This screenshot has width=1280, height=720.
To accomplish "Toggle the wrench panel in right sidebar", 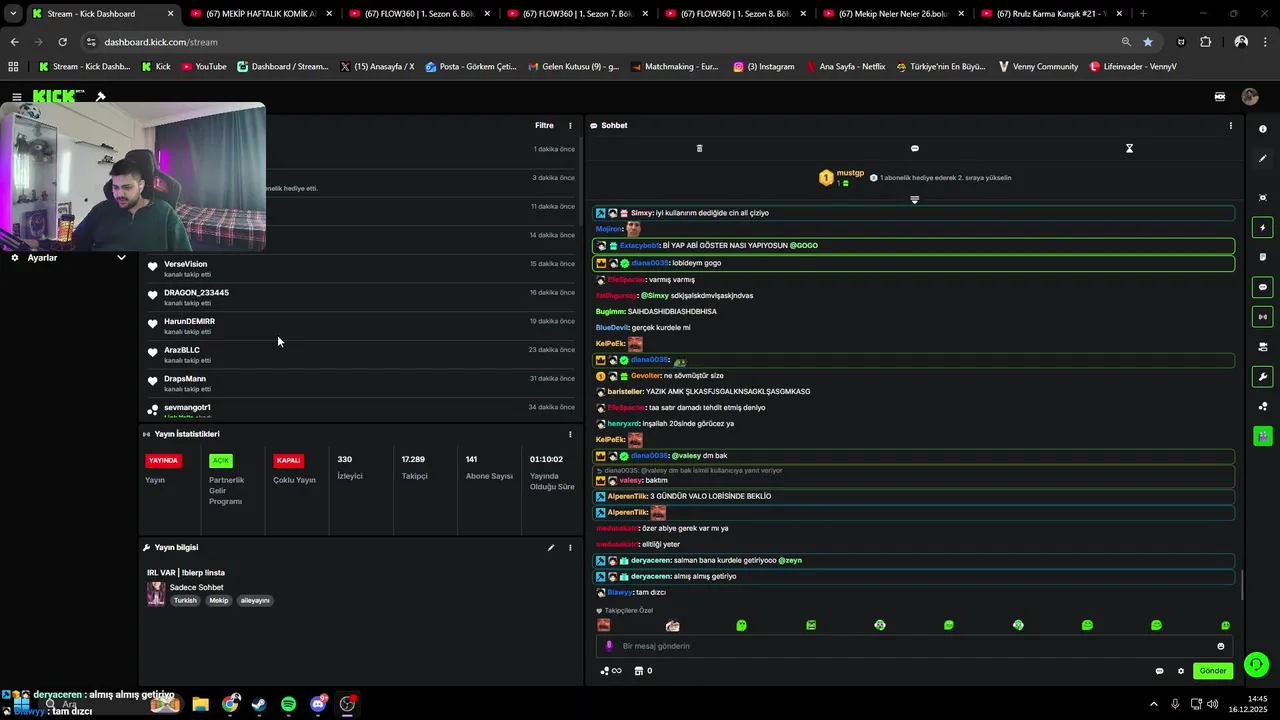I will point(1263,377).
